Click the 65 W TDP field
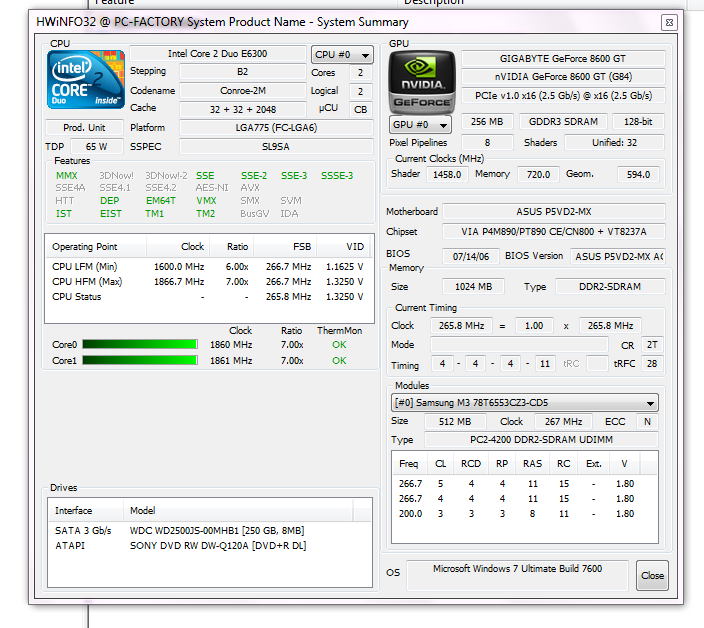The width and height of the screenshot is (704, 628). pyautogui.click(x=97, y=147)
